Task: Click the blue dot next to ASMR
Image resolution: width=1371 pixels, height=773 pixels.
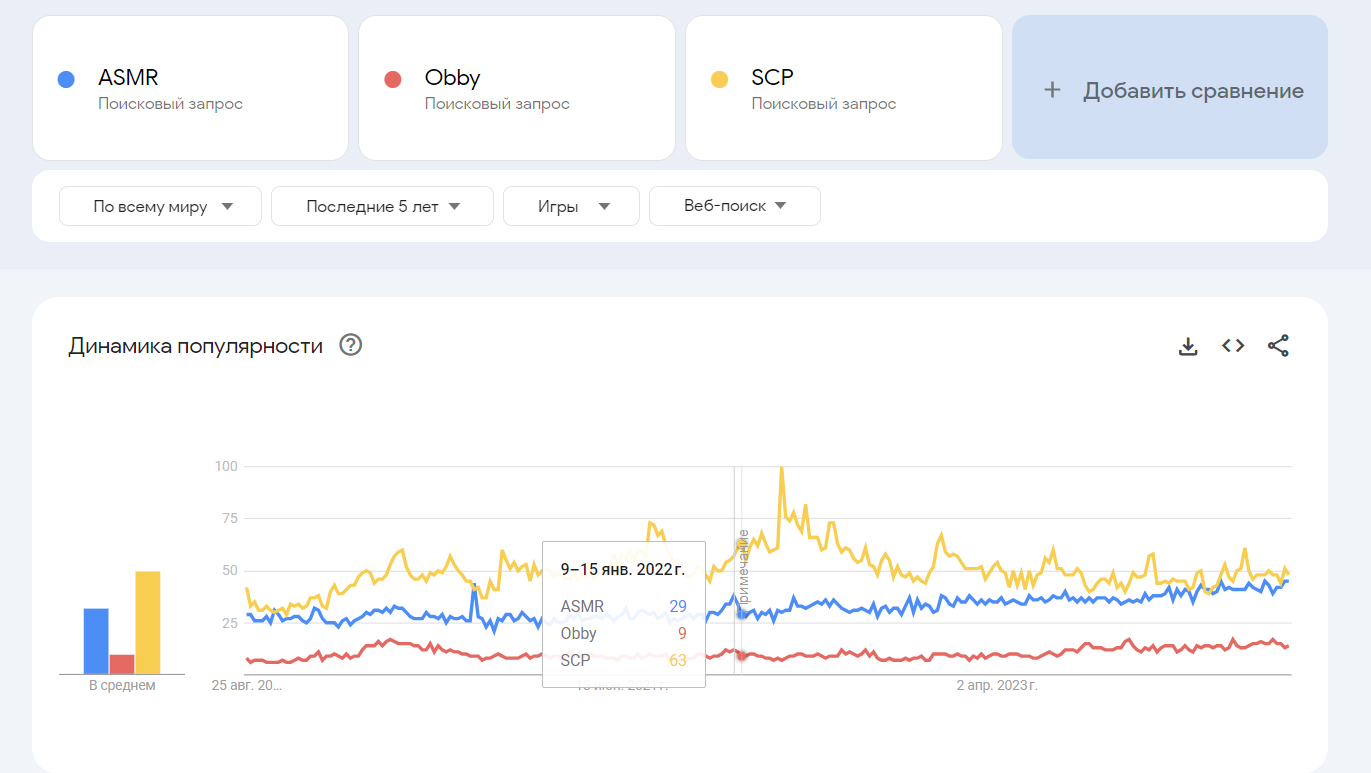Action: [66, 79]
